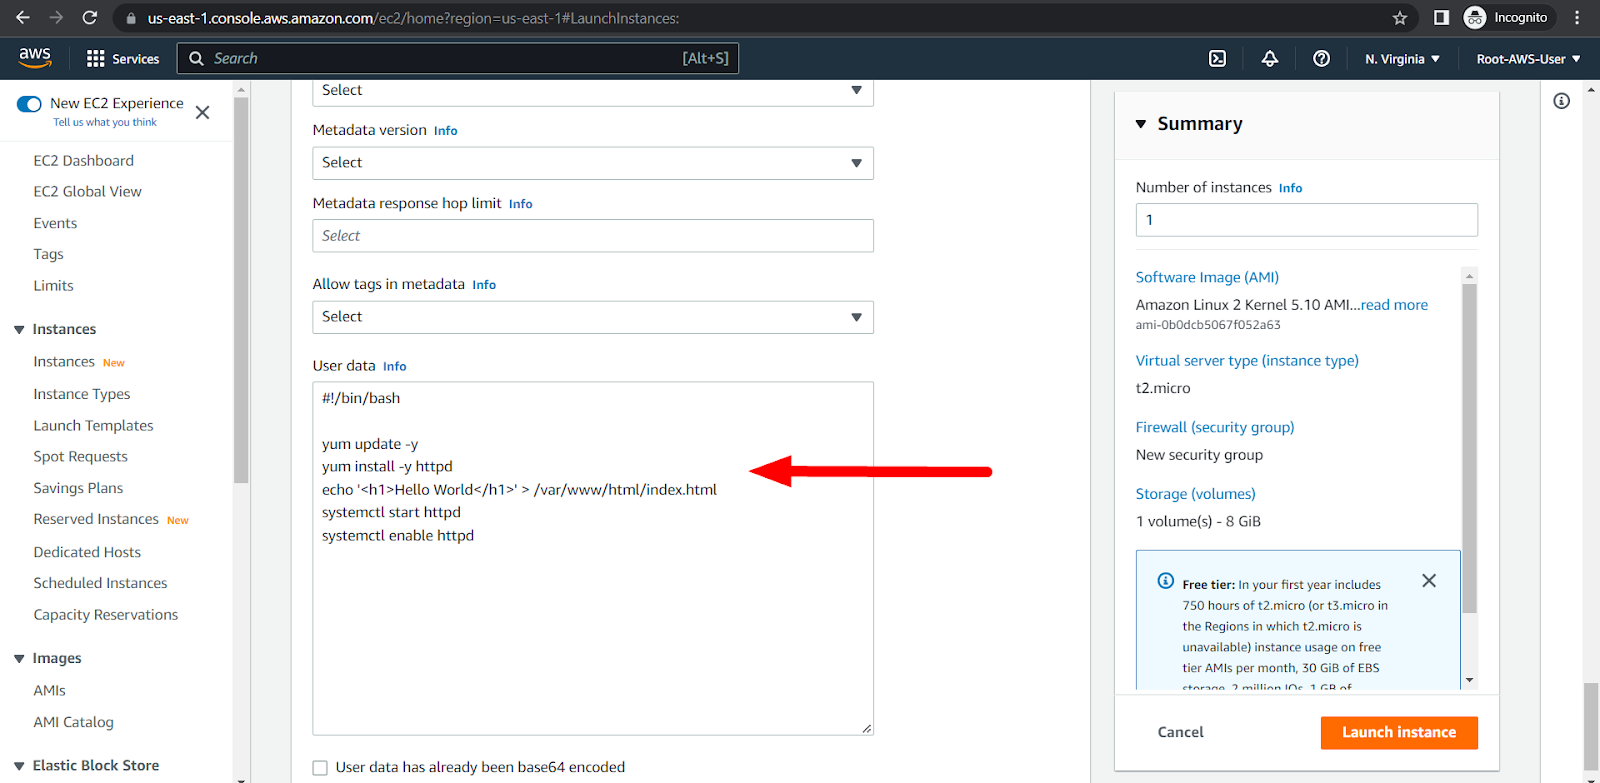View site information padlock icon
1600x783 pixels.
click(x=131, y=18)
